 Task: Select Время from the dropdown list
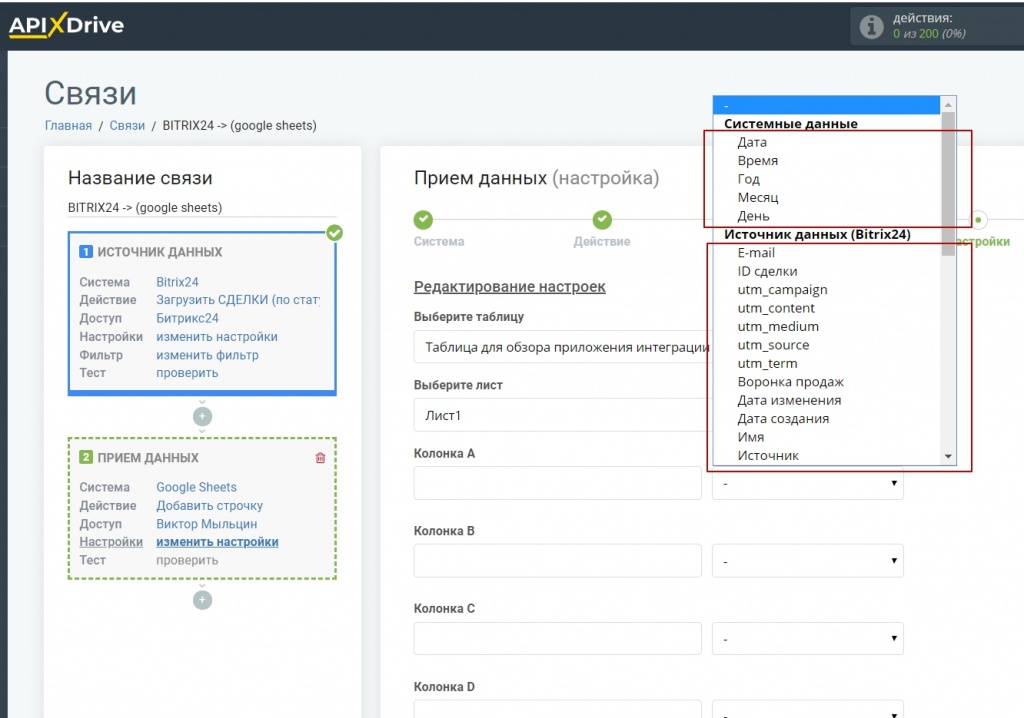tap(826, 160)
